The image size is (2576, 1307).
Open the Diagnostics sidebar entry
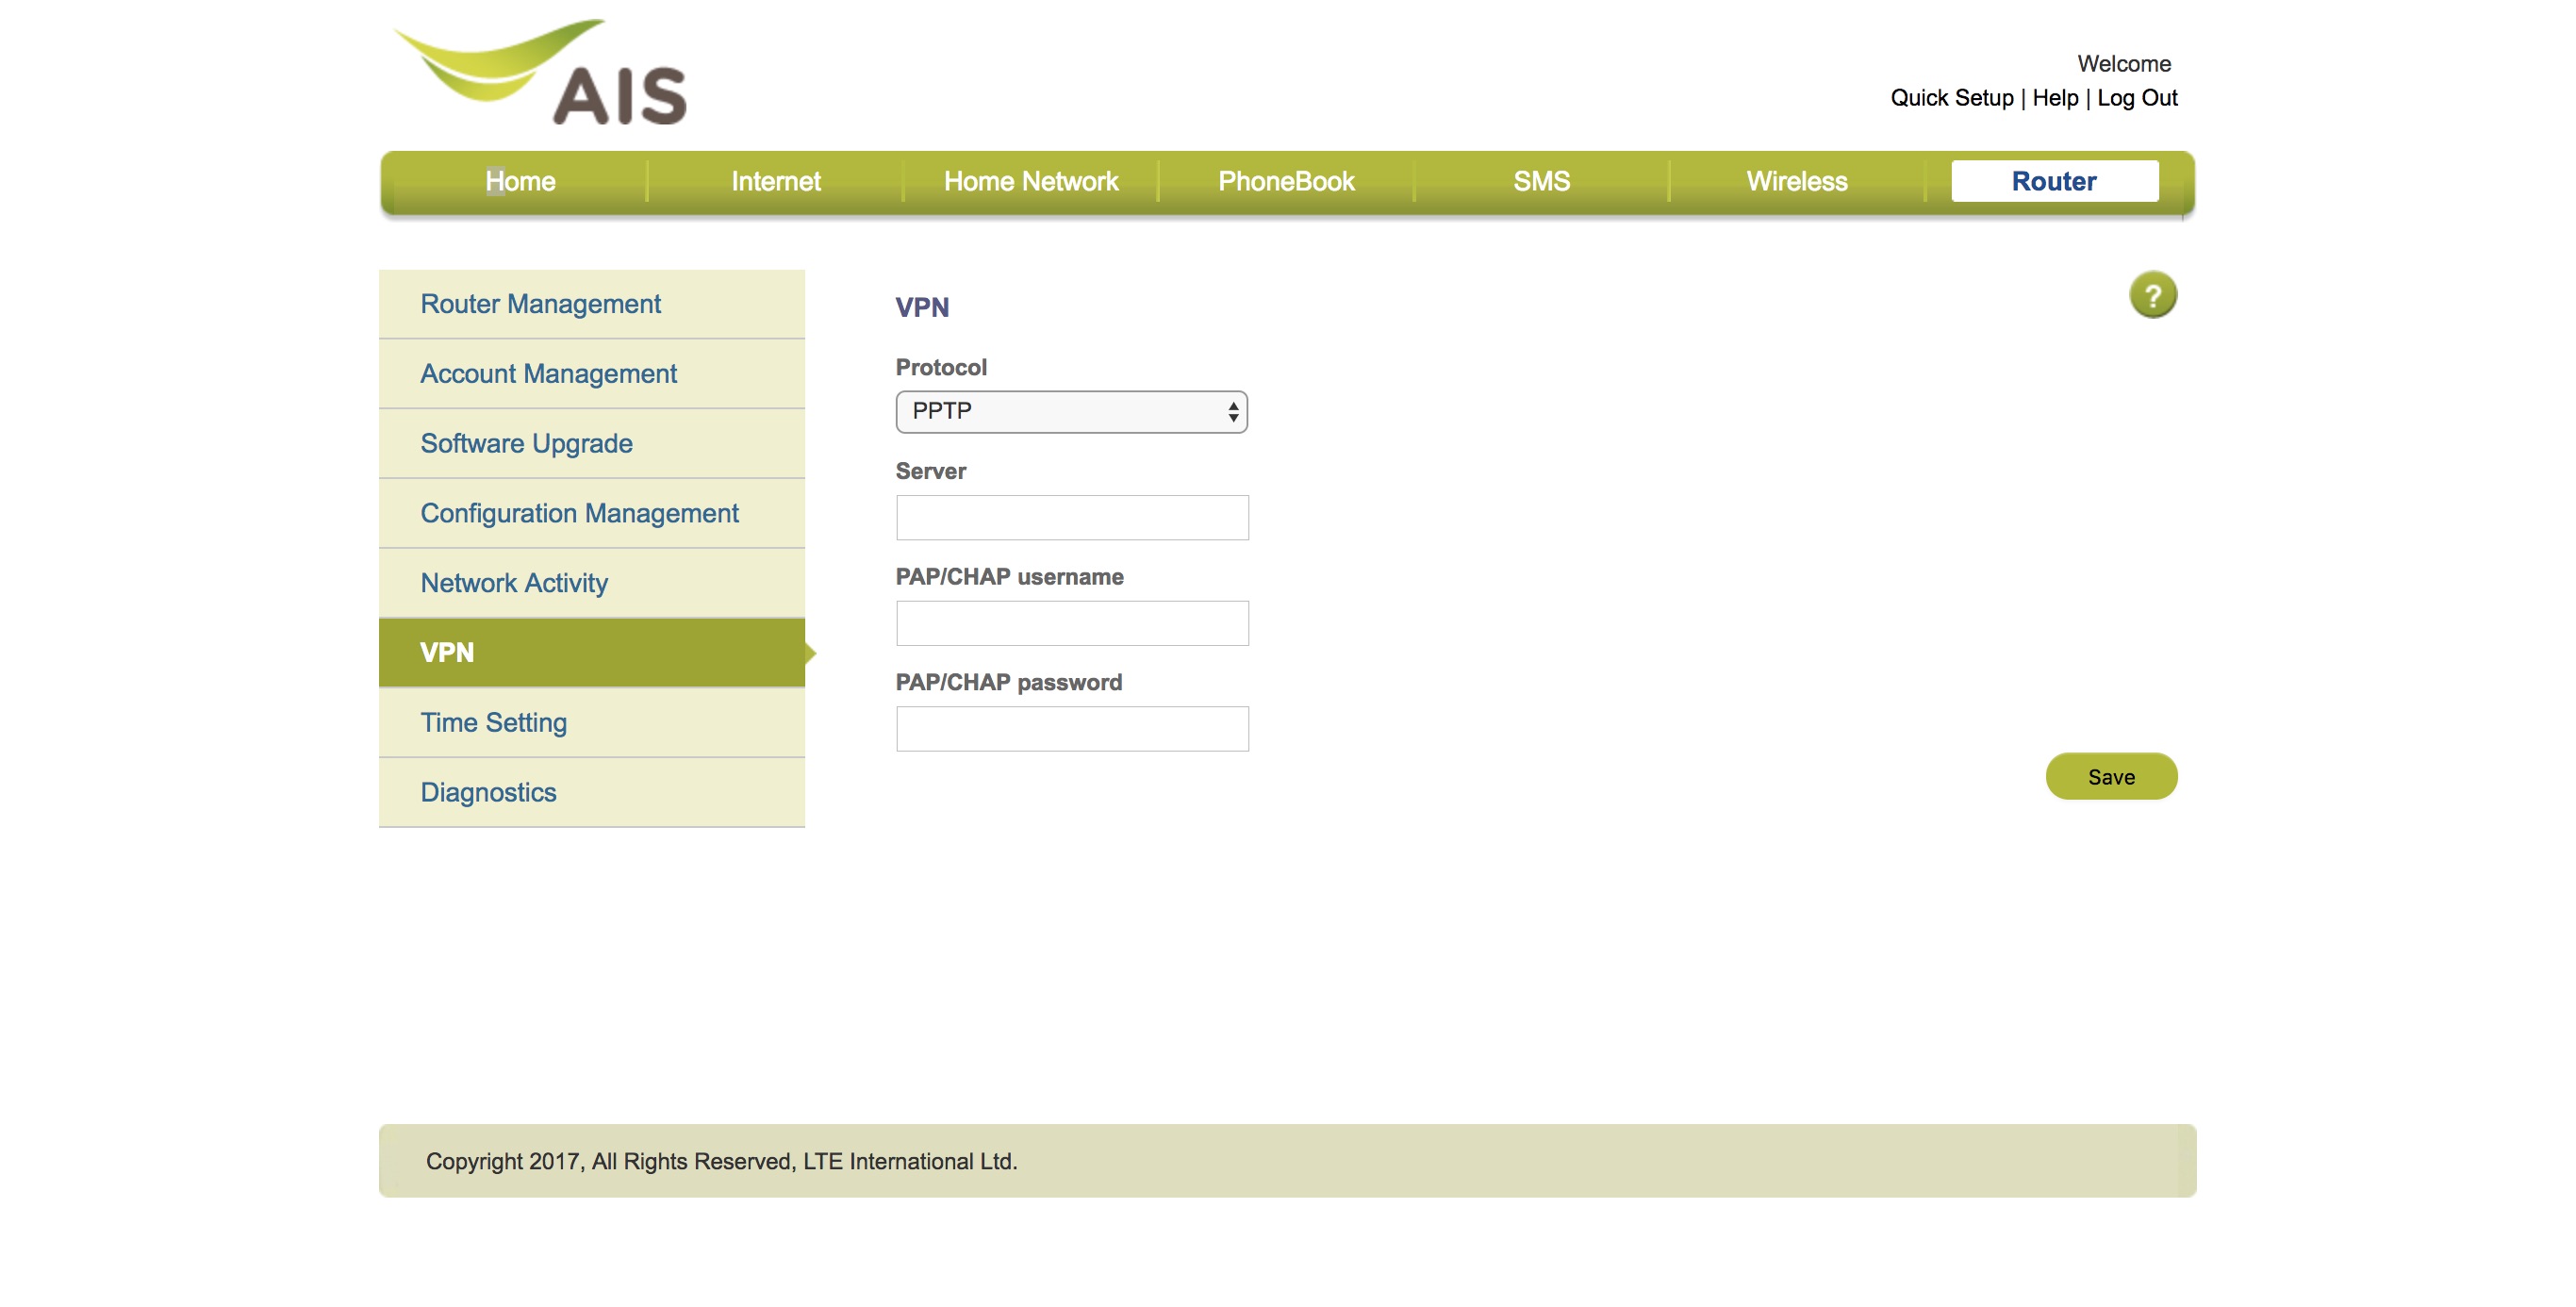pos(488,792)
